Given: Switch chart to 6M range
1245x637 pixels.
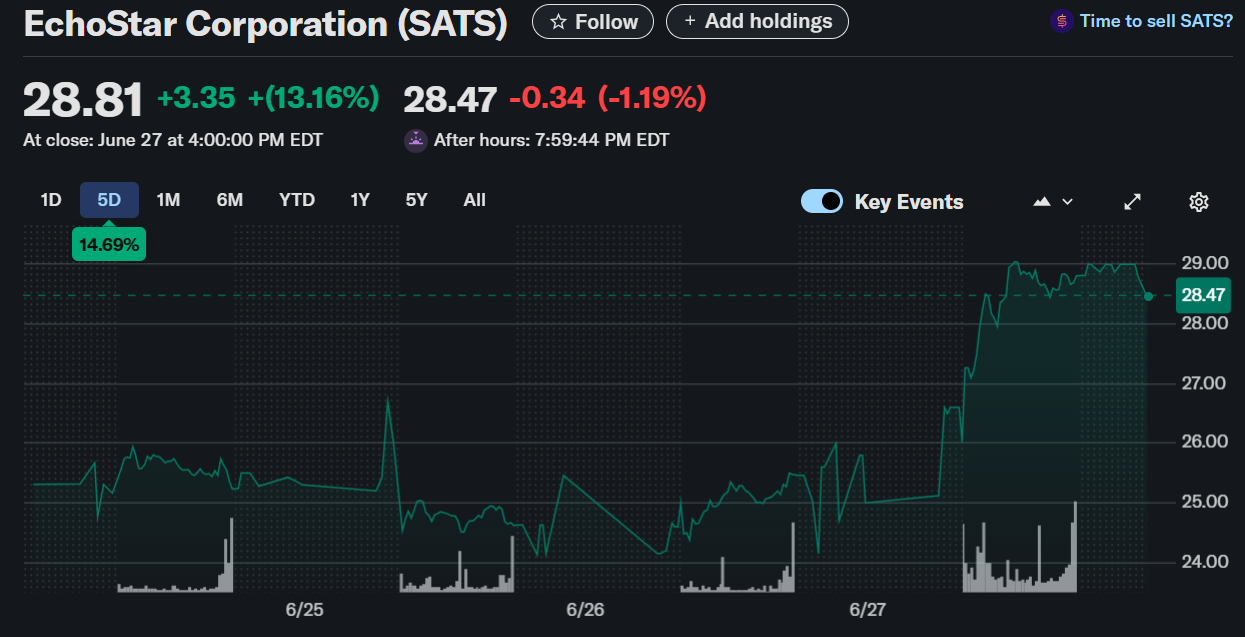Looking at the screenshot, I should tap(230, 200).
